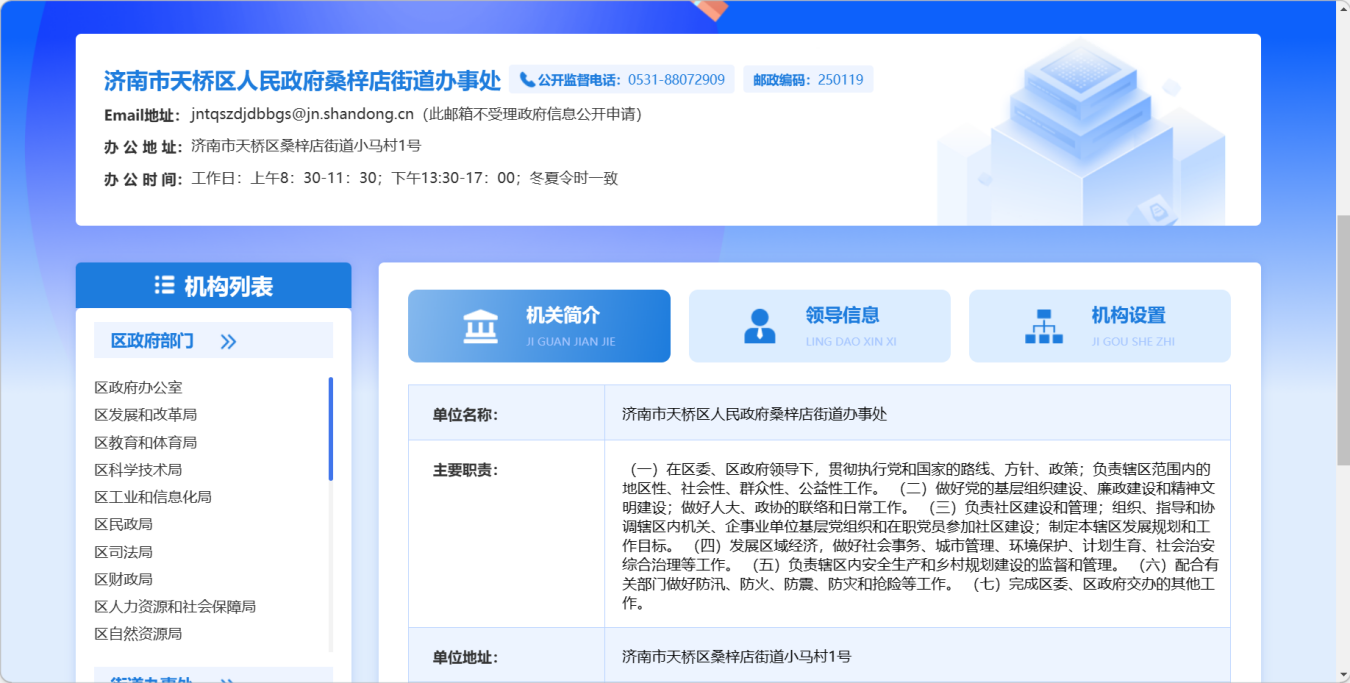
Task: Click the 单位名称 label cell
Action: [506, 413]
